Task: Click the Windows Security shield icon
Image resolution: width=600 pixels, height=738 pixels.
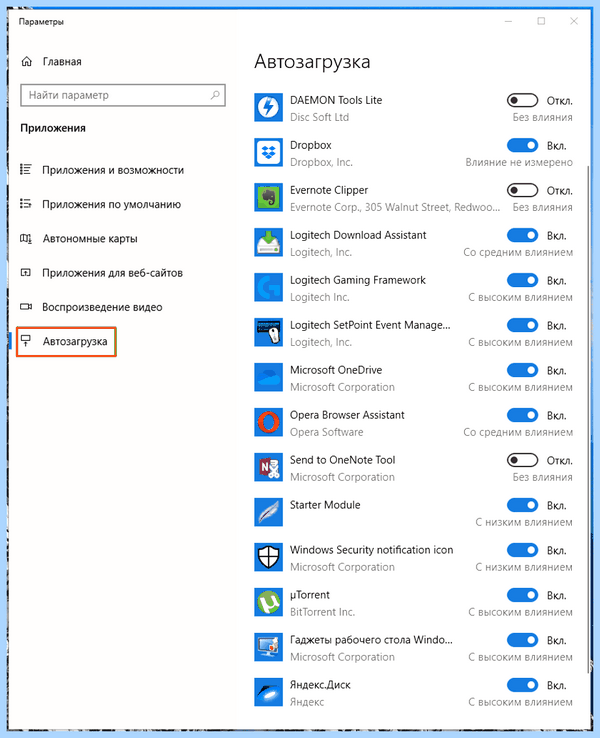Action: 268,557
